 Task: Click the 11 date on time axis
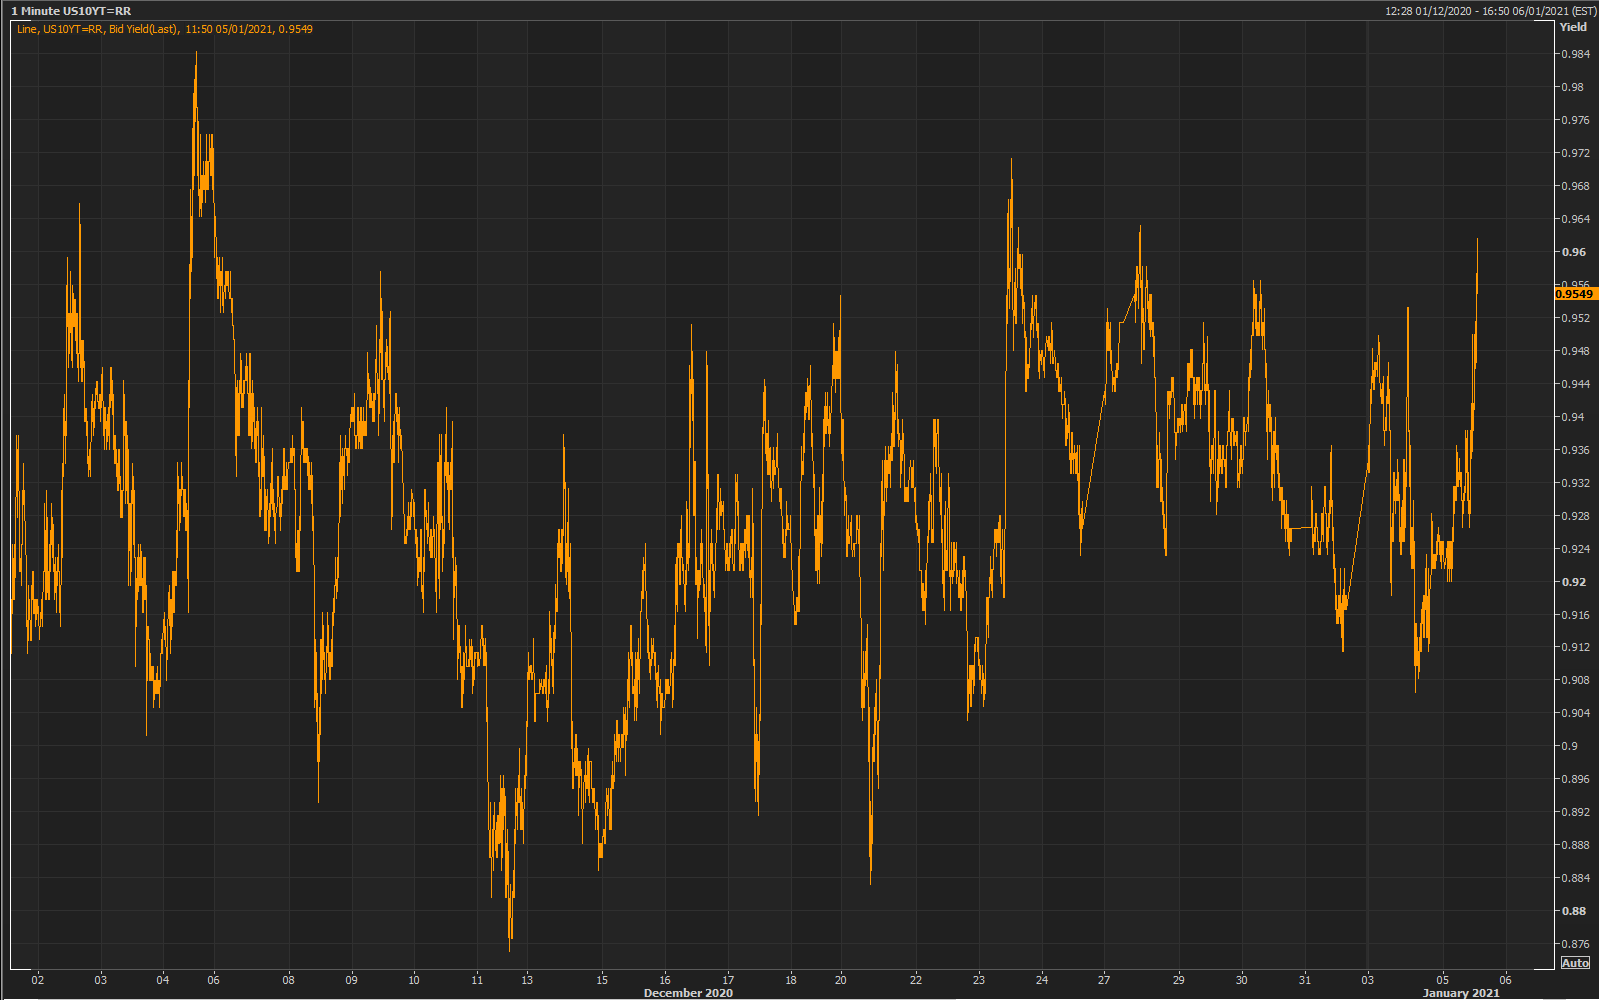(477, 980)
